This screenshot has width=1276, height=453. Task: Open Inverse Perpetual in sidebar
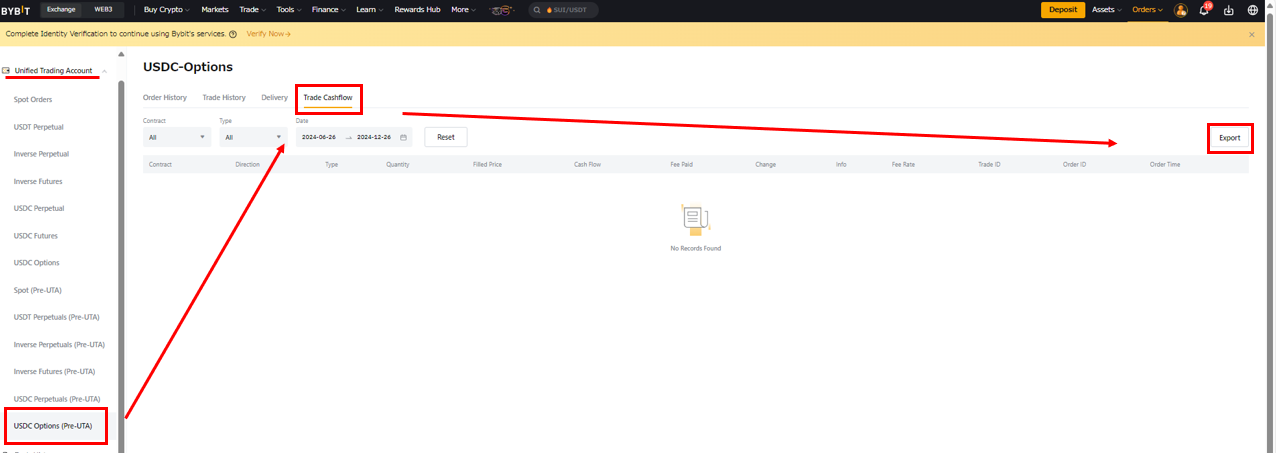pyautogui.click(x=41, y=154)
